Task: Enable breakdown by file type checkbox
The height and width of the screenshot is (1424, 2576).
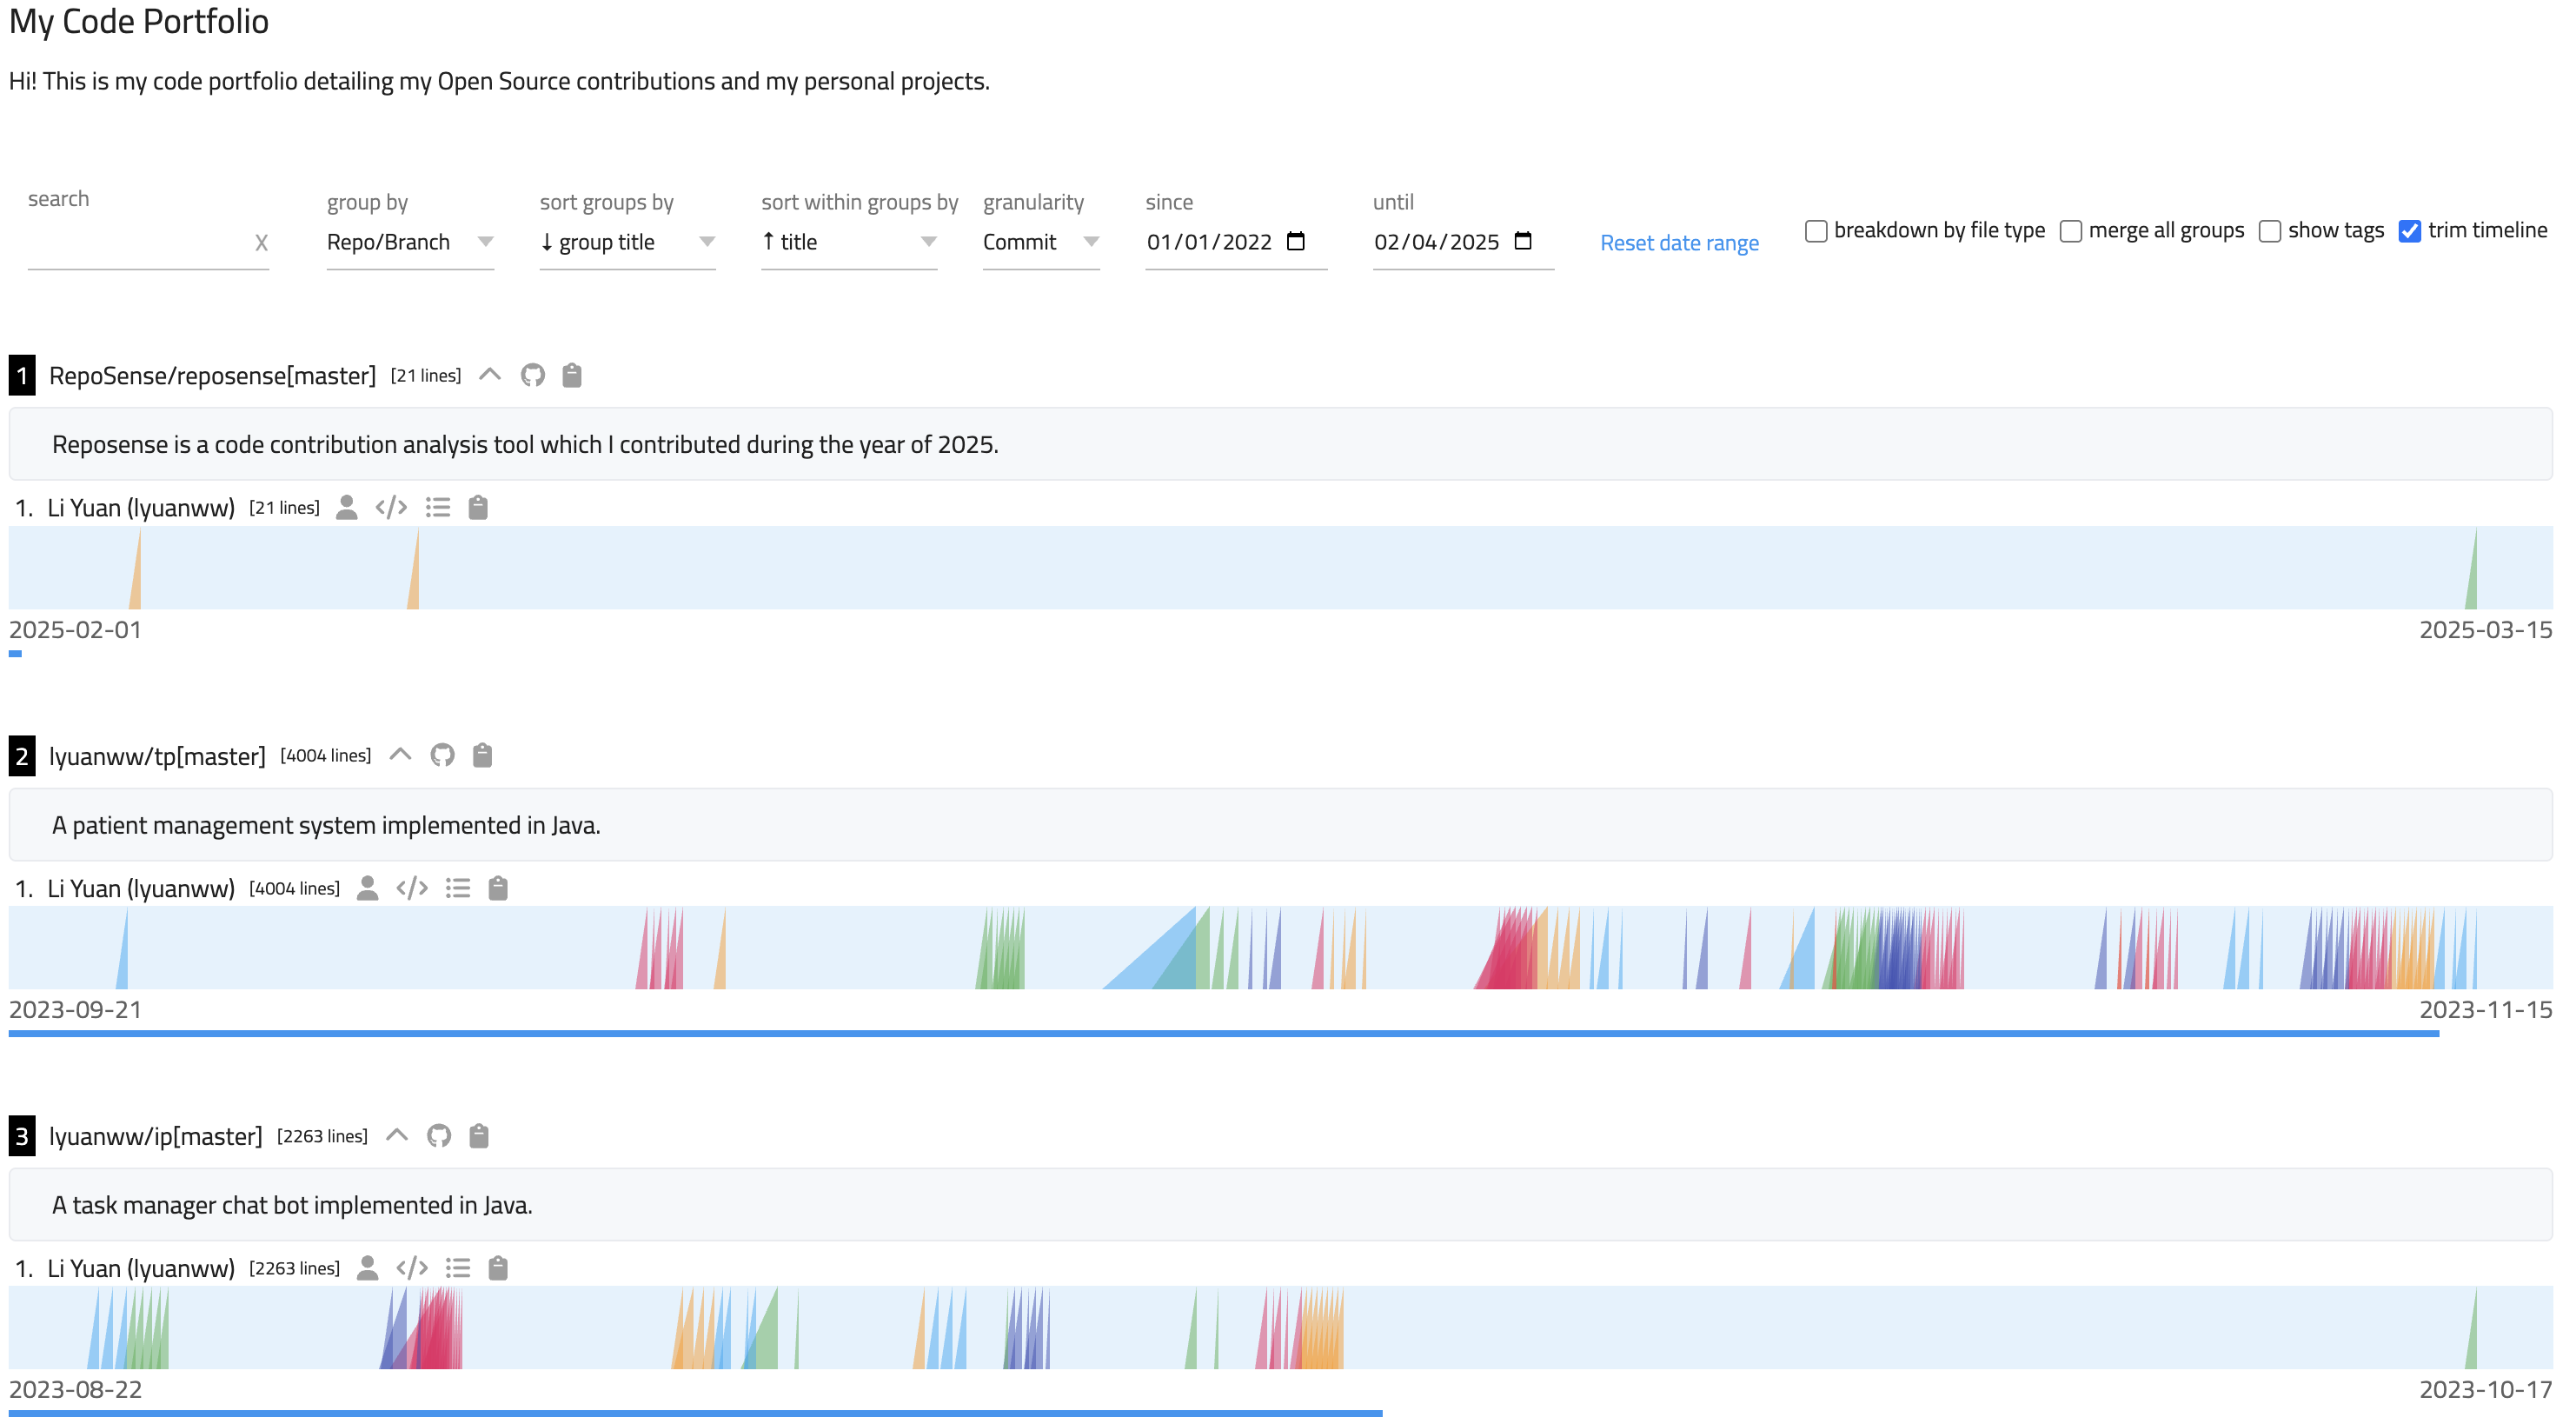Action: 1816,231
